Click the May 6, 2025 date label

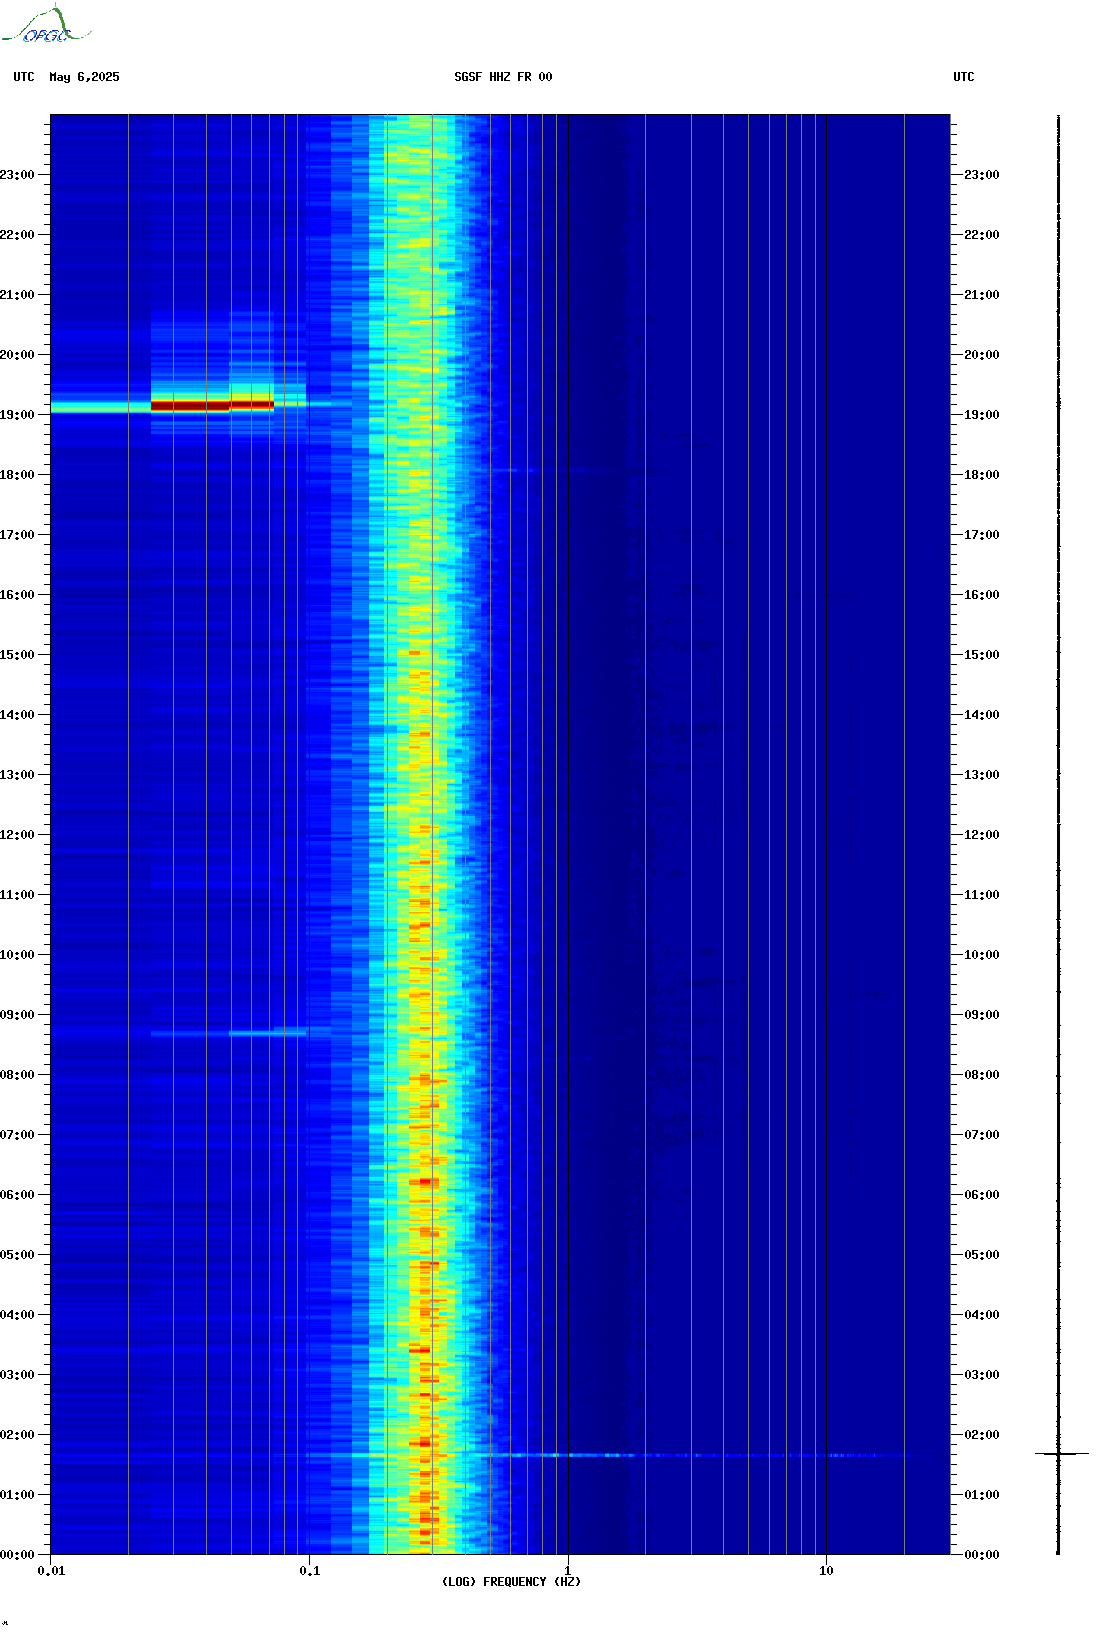point(84,77)
